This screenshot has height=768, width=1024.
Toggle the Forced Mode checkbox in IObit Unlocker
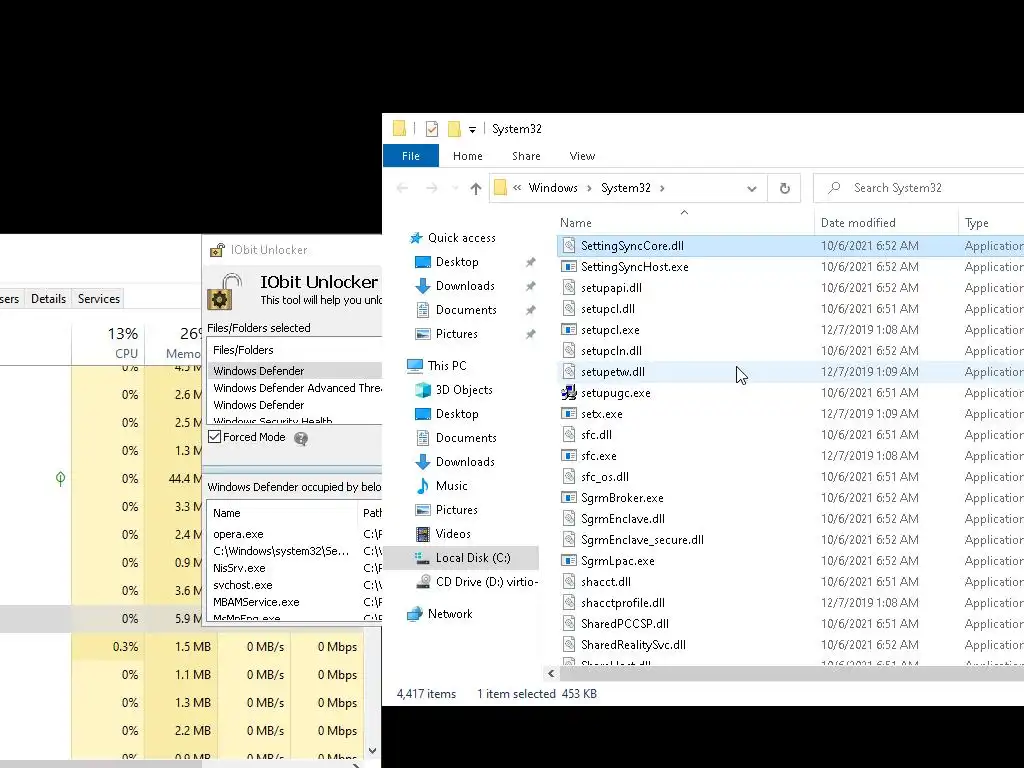[x=215, y=437]
